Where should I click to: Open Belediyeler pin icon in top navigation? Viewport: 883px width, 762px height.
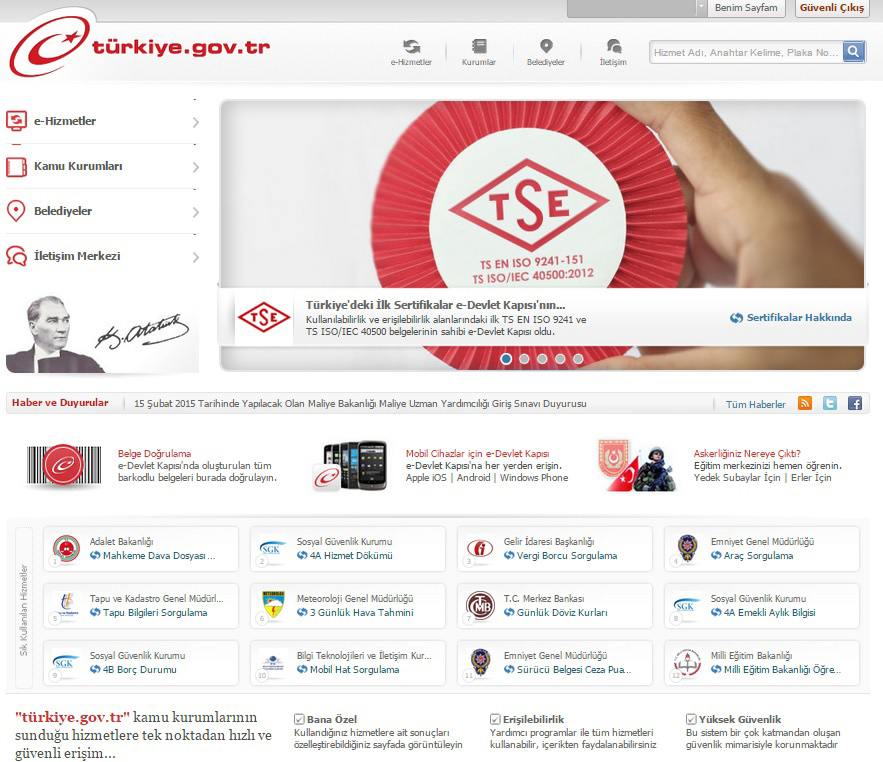546,46
